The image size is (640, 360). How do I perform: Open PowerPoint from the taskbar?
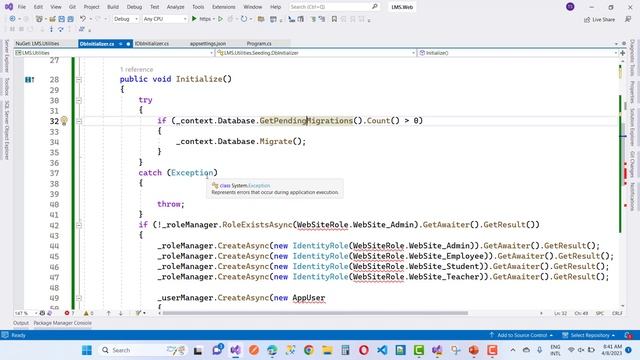pyautogui.click(x=473, y=350)
